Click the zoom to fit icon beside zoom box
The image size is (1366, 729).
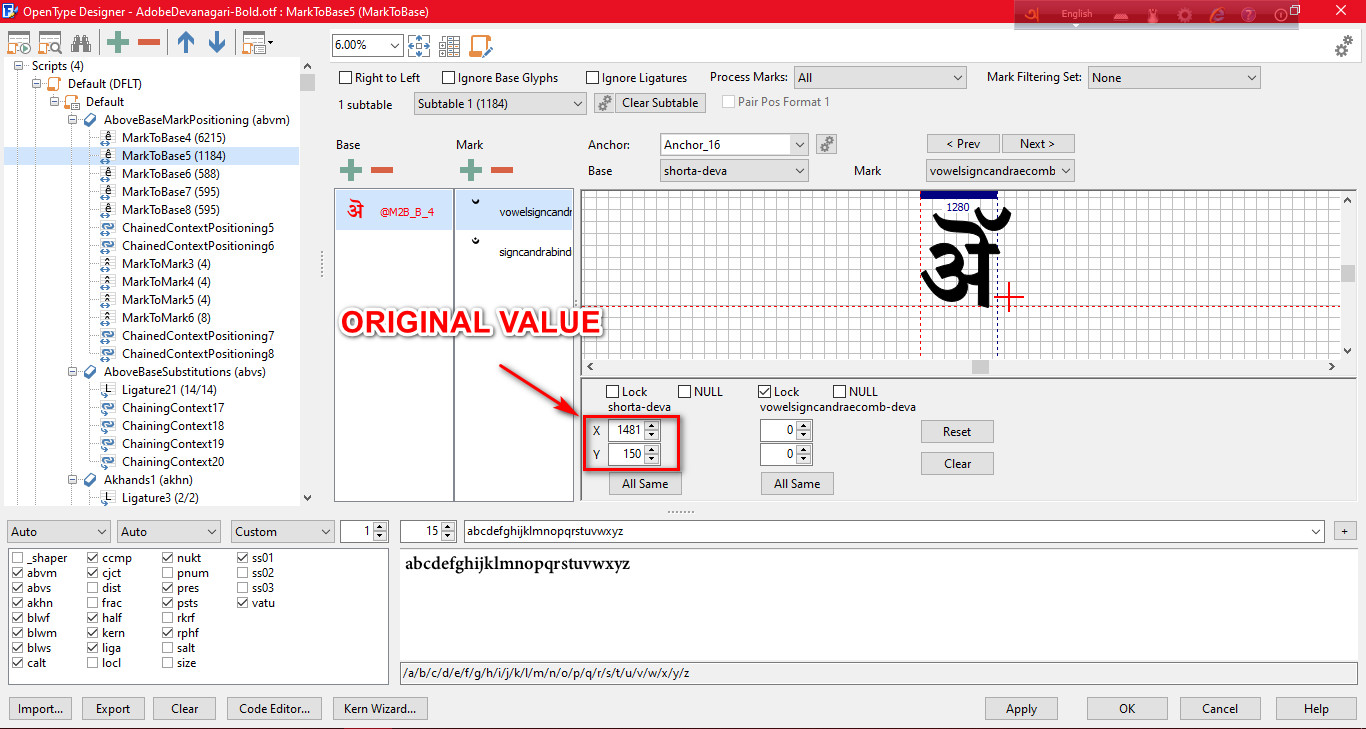[418, 46]
